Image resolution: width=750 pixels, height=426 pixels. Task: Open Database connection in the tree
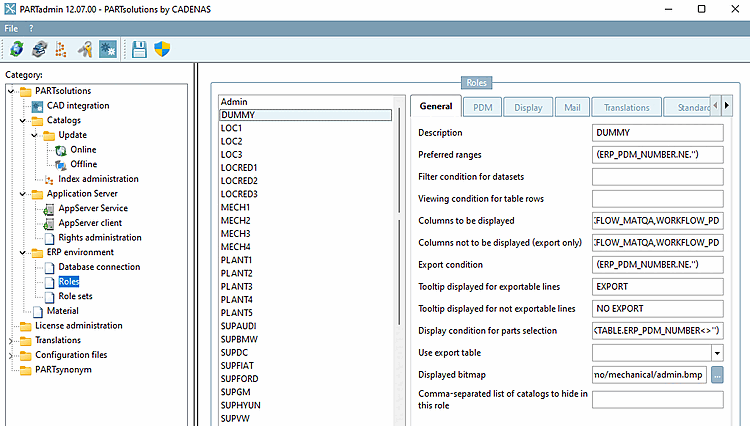coord(99,267)
